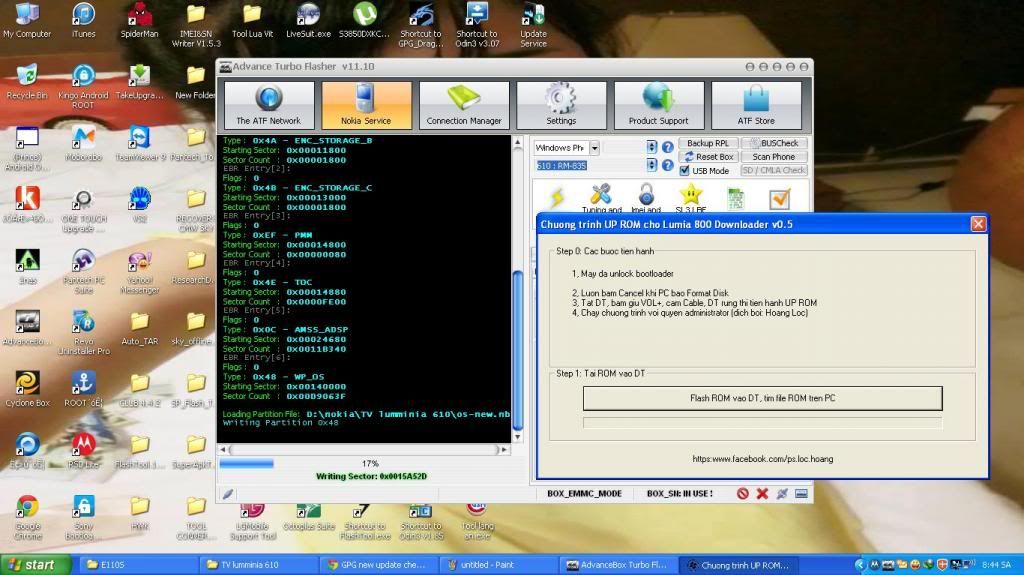1024x575 pixels.
Task: Click the pen icon in the status bar
Action: tap(227, 494)
